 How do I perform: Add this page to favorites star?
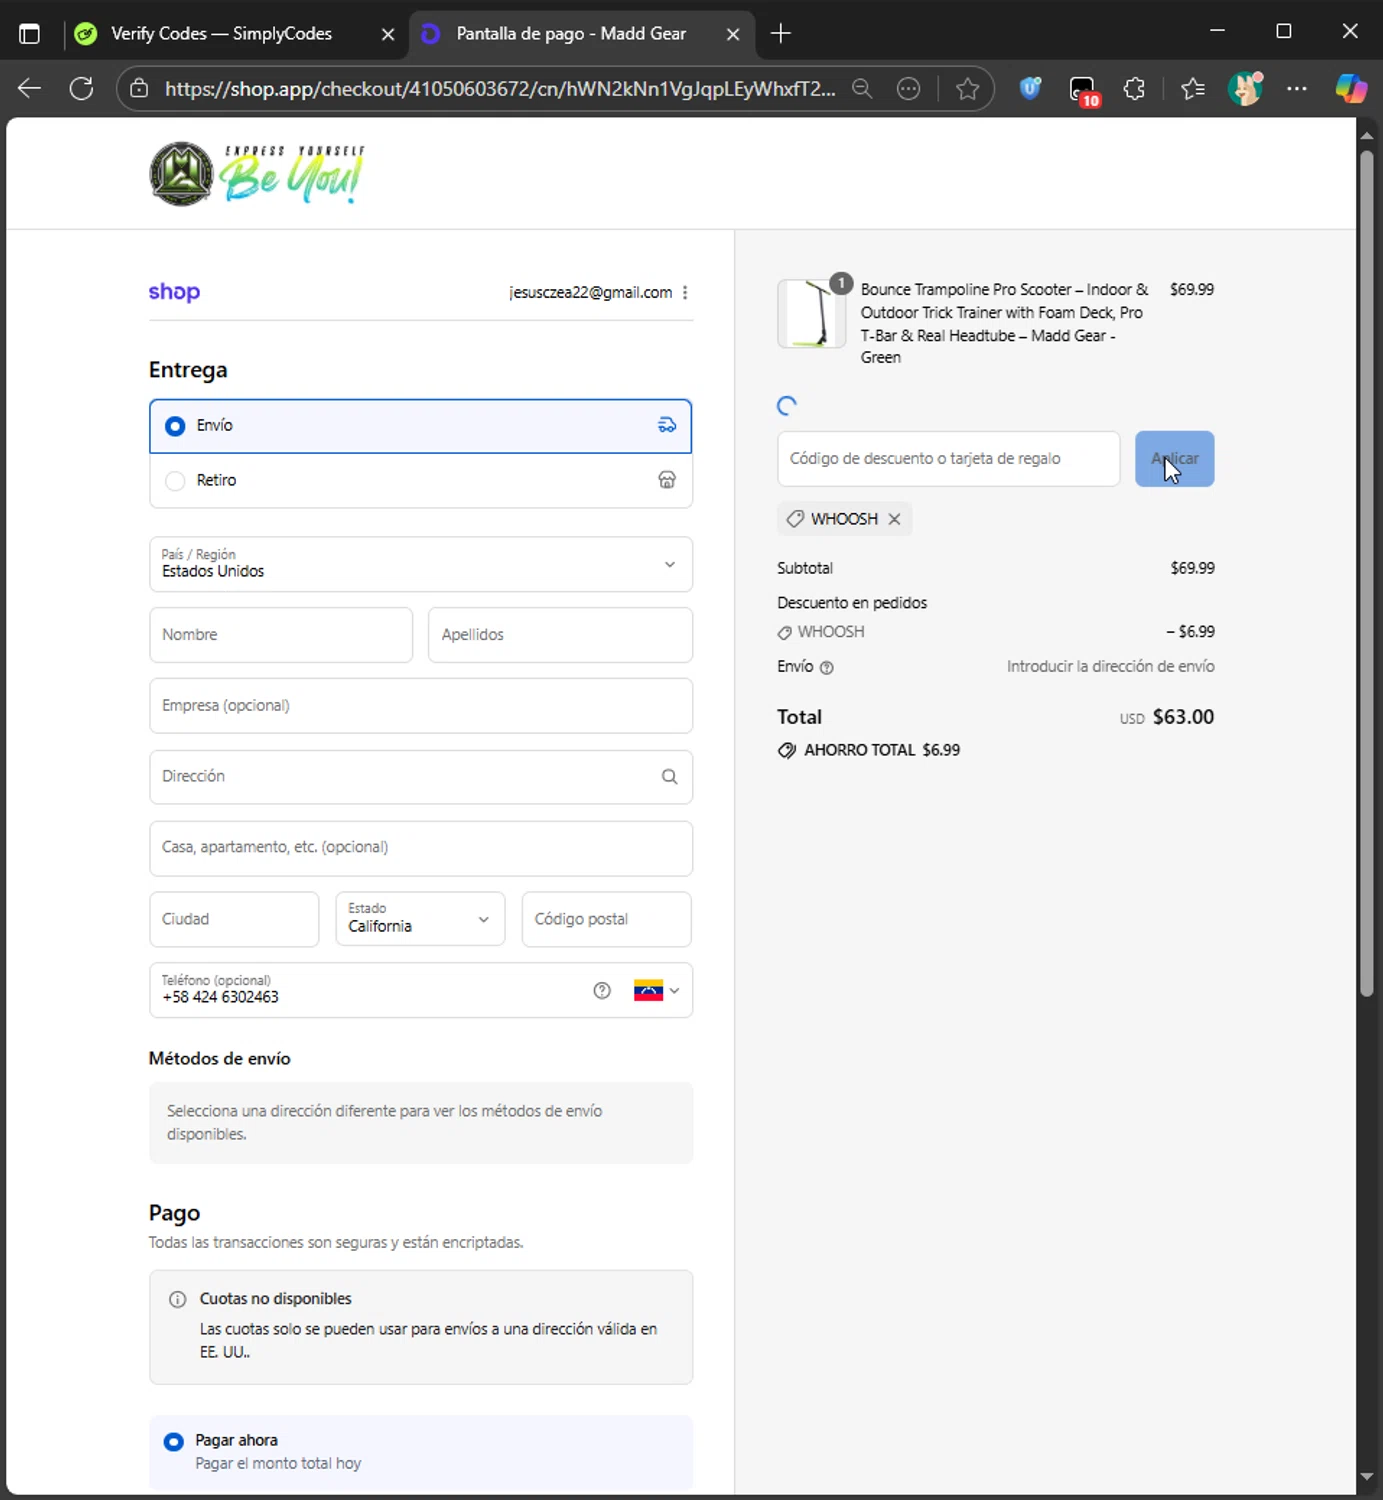tap(967, 89)
